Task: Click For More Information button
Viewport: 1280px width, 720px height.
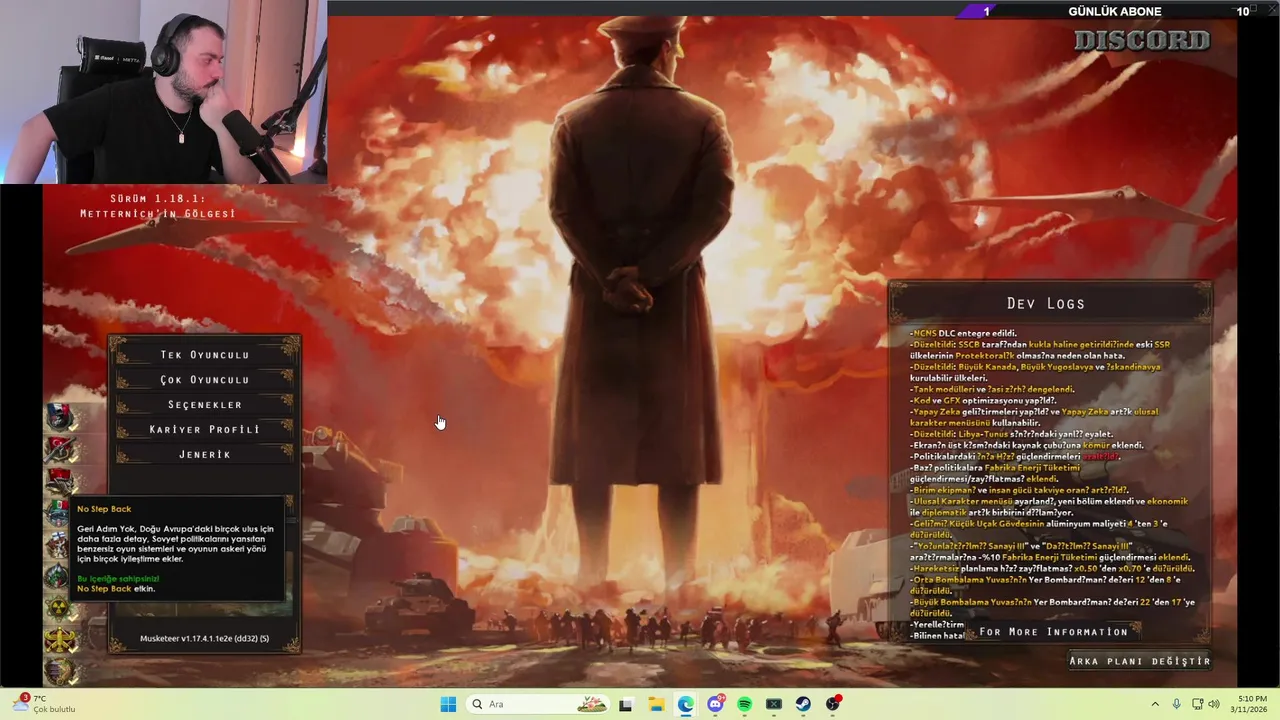Action: tap(1054, 632)
